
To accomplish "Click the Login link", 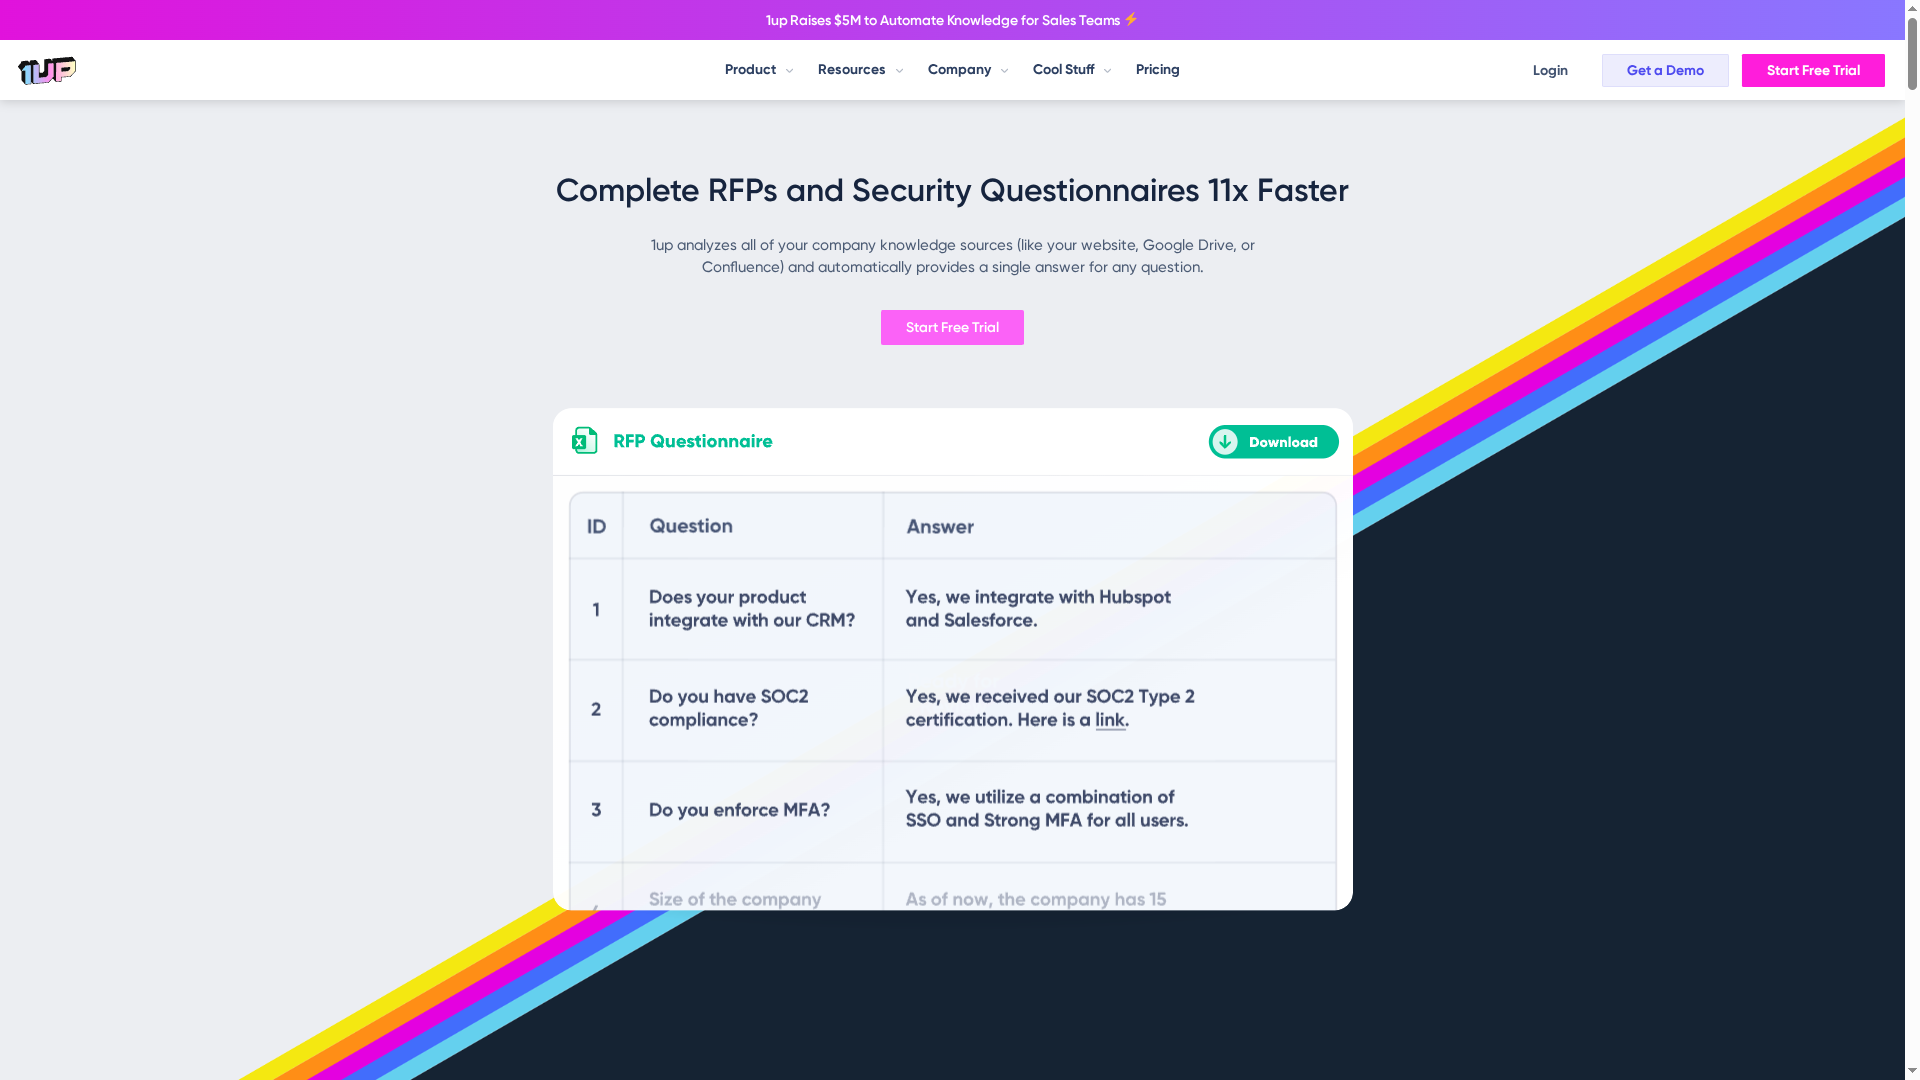I will click(x=1549, y=70).
